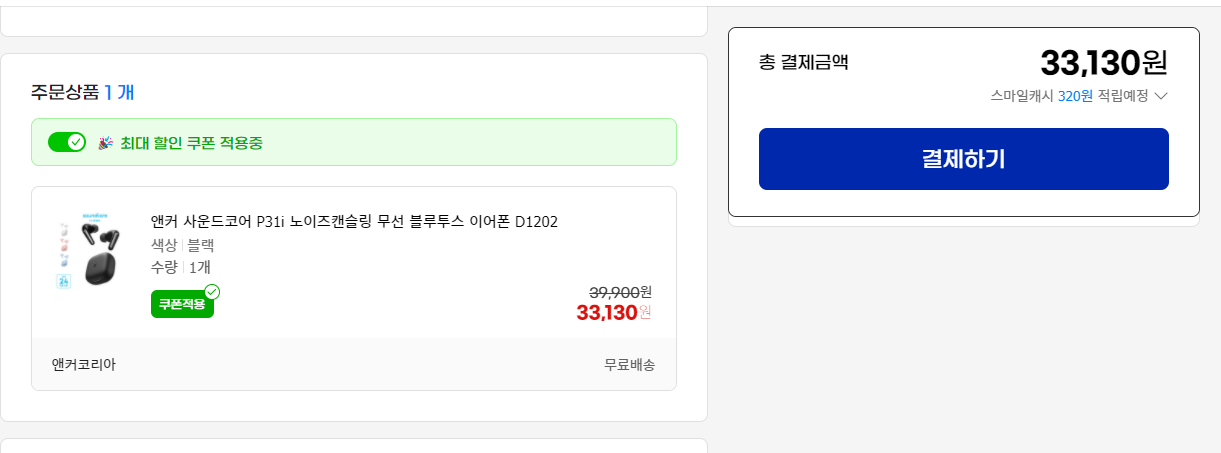
Task: Click the 앤커코리아 seller name
Action: click(84, 365)
